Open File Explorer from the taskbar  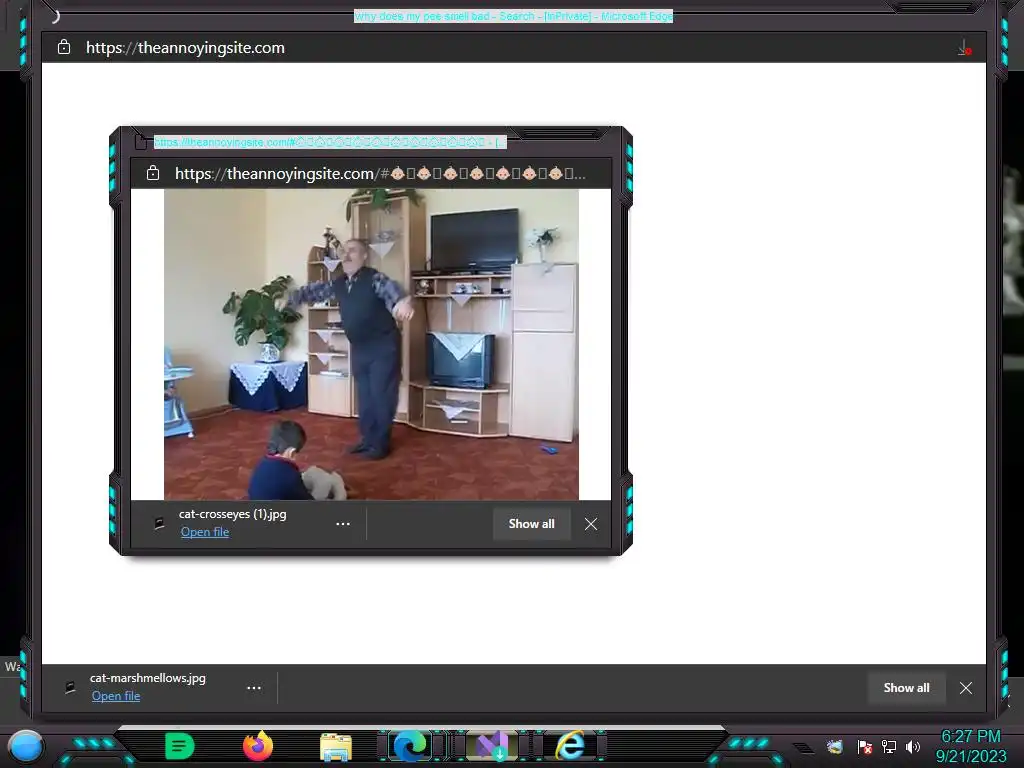(336, 746)
